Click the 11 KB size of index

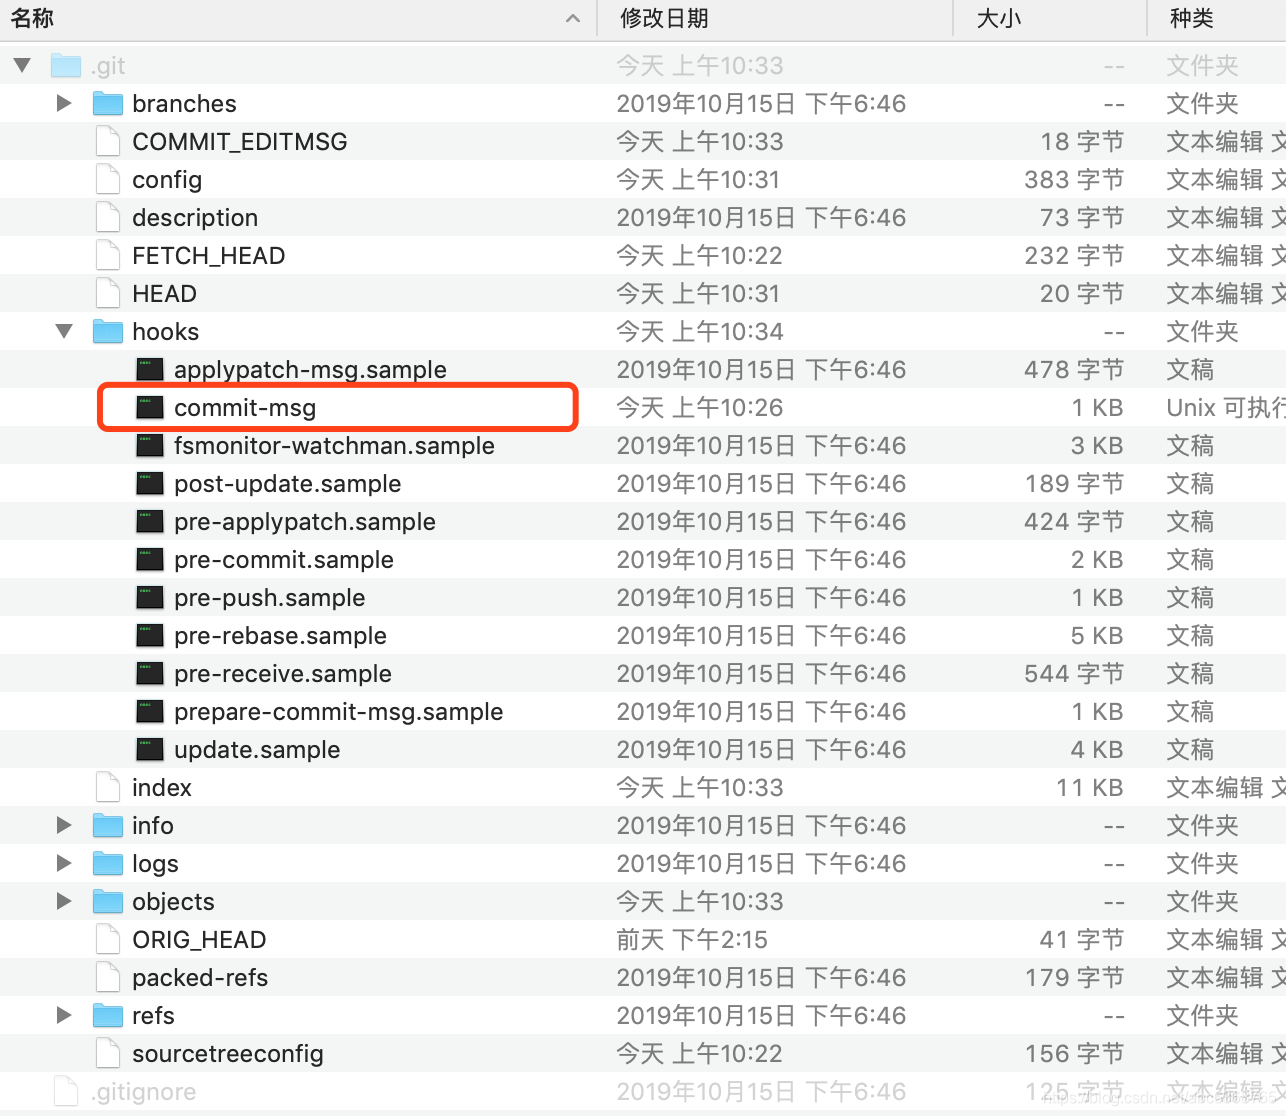pyautogui.click(x=1090, y=788)
